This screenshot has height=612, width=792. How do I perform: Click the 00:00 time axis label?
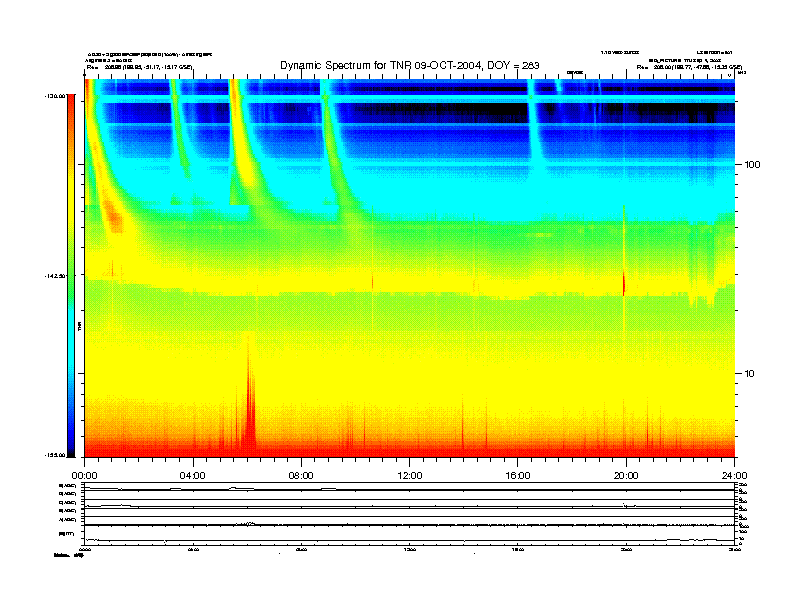click(x=84, y=476)
